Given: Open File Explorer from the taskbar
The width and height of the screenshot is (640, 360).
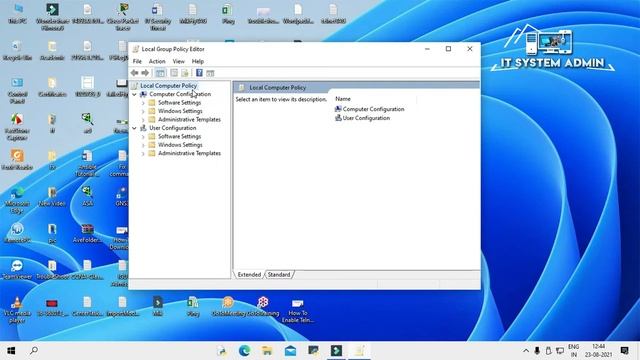Looking at the screenshot, I should pyautogui.click(x=267, y=351).
